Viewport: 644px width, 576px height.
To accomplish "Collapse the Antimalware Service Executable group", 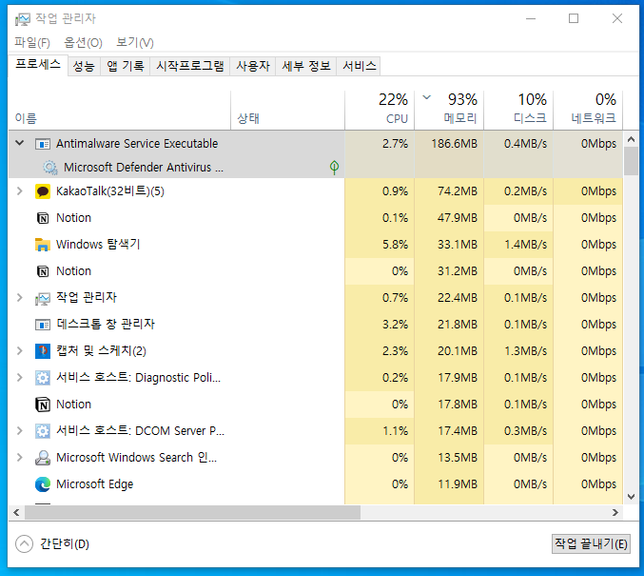I will 19,143.
